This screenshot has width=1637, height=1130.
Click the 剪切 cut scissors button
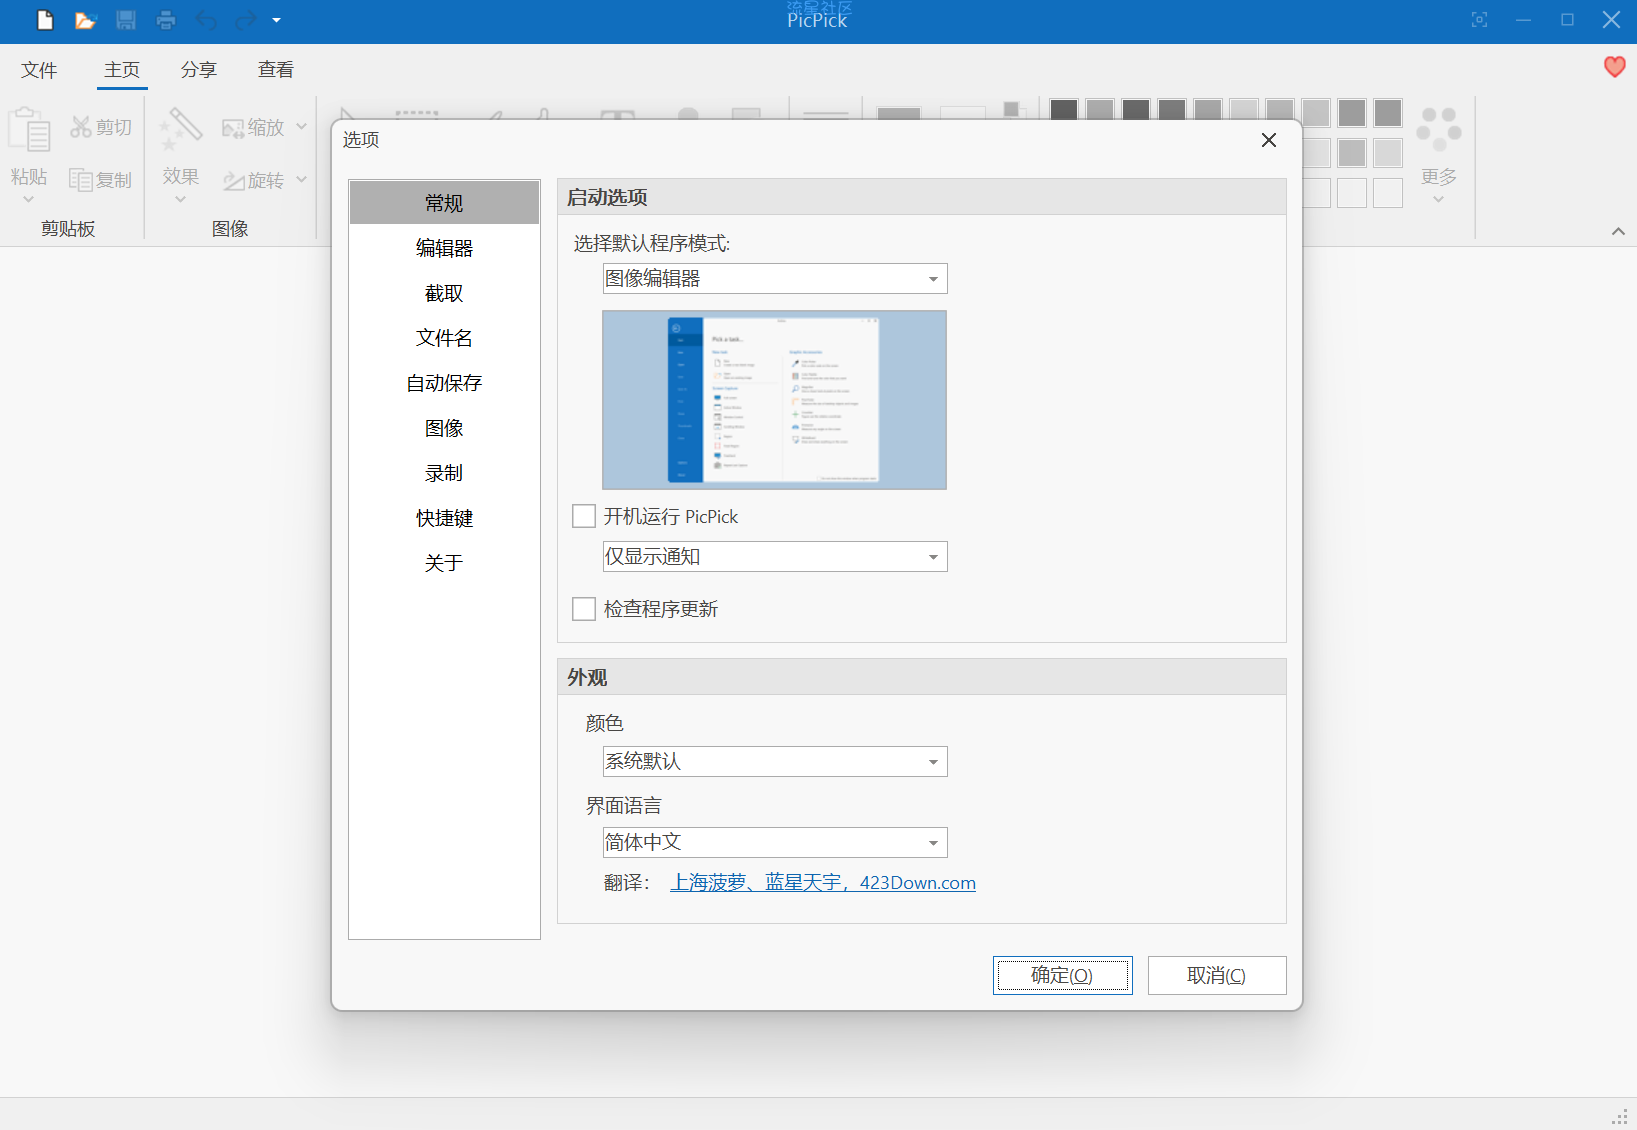pyautogui.click(x=101, y=127)
